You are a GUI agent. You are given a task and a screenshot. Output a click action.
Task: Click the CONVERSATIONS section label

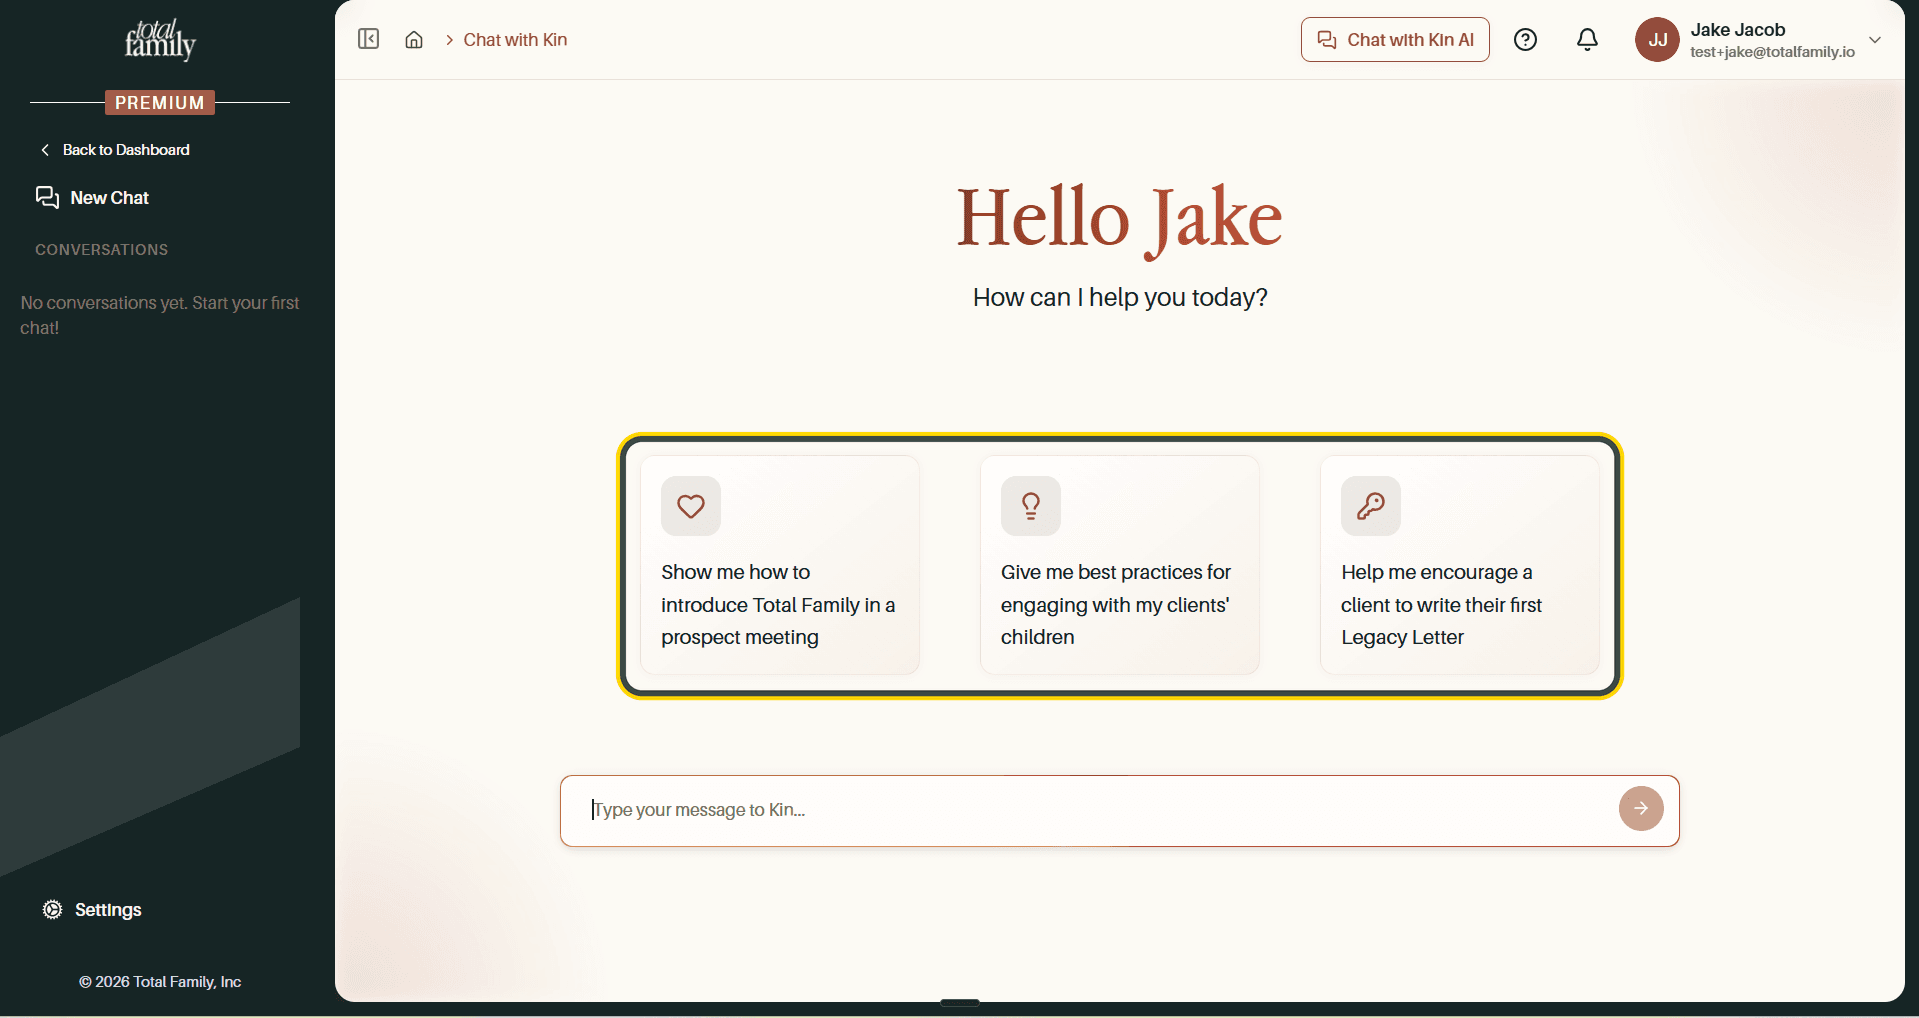pyautogui.click(x=102, y=250)
